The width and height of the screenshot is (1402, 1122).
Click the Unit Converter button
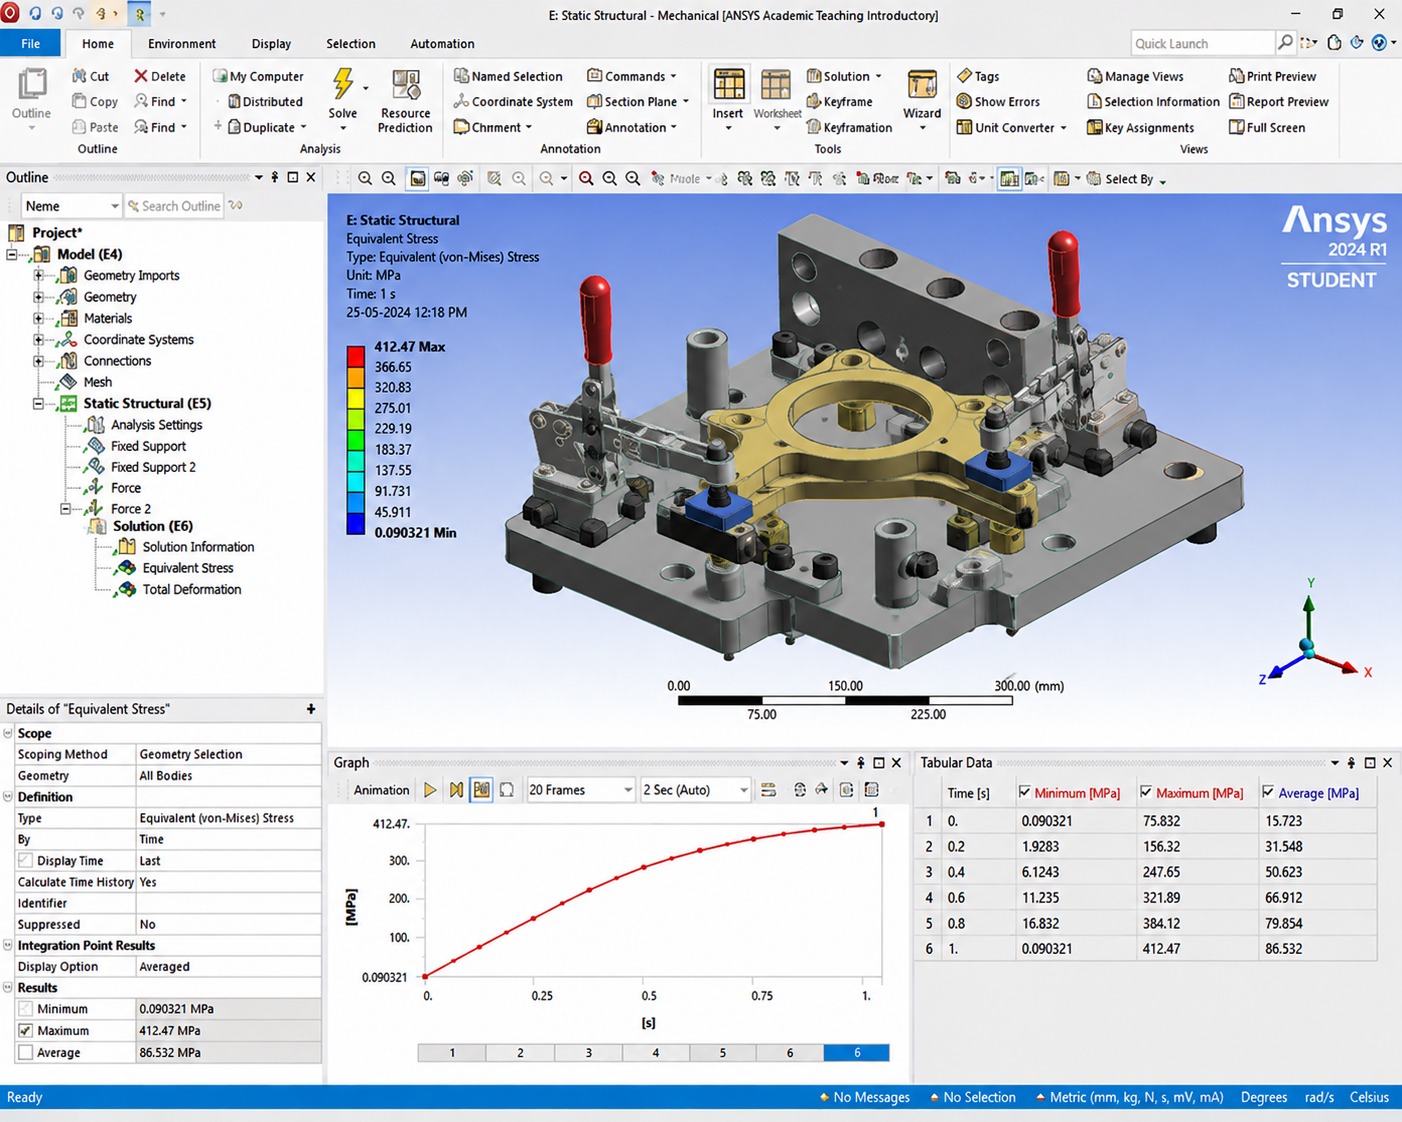(1011, 127)
